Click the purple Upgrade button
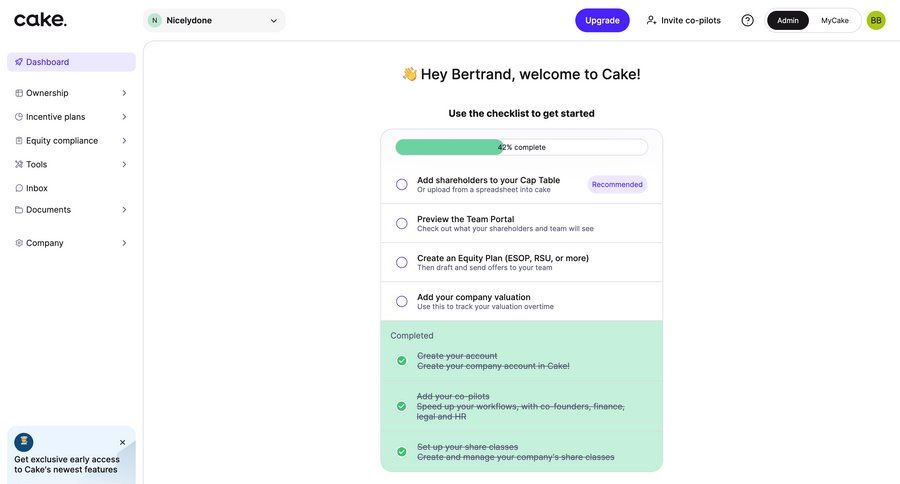The height and width of the screenshot is (484, 900). point(602,20)
